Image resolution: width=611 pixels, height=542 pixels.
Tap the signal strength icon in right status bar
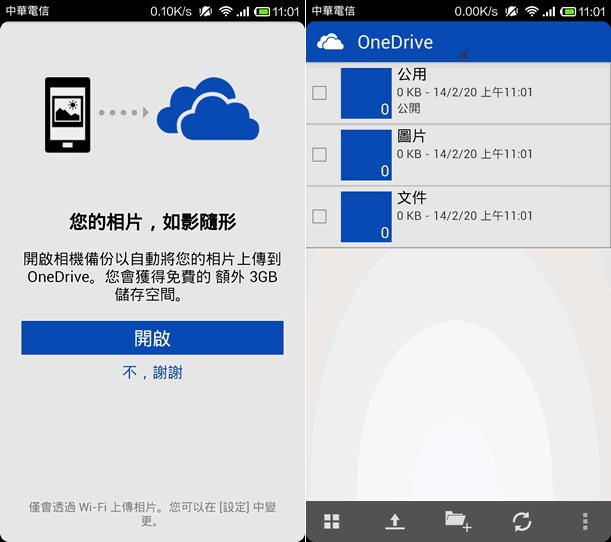549,11
